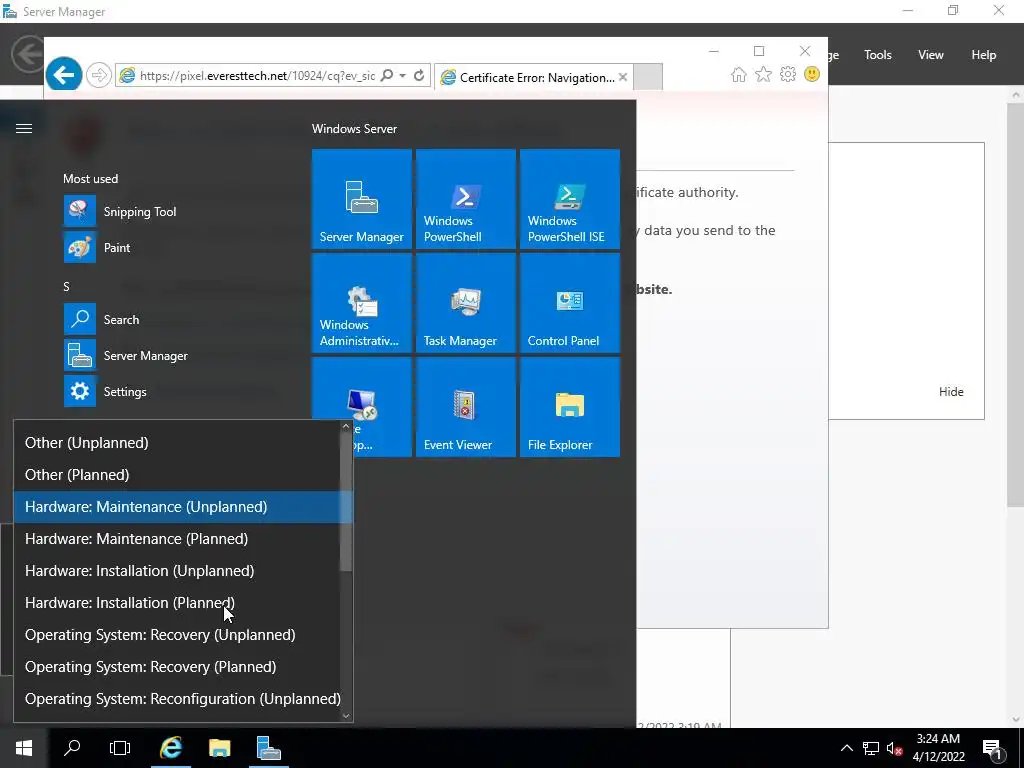This screenshot has width=1024, height=768.
Task: Click the Internet Explorer address bar URL
Action: [257, 76]
